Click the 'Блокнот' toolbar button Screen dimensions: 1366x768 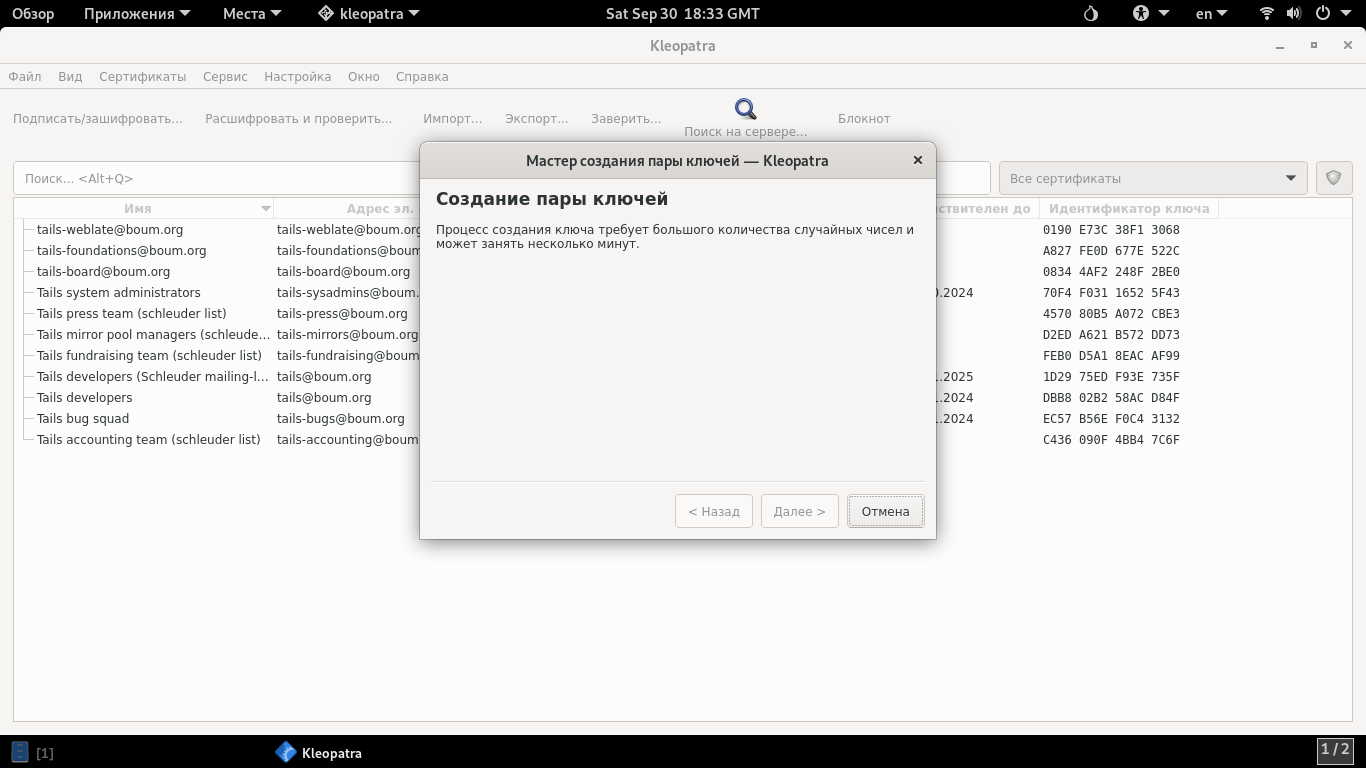[863, 118]
